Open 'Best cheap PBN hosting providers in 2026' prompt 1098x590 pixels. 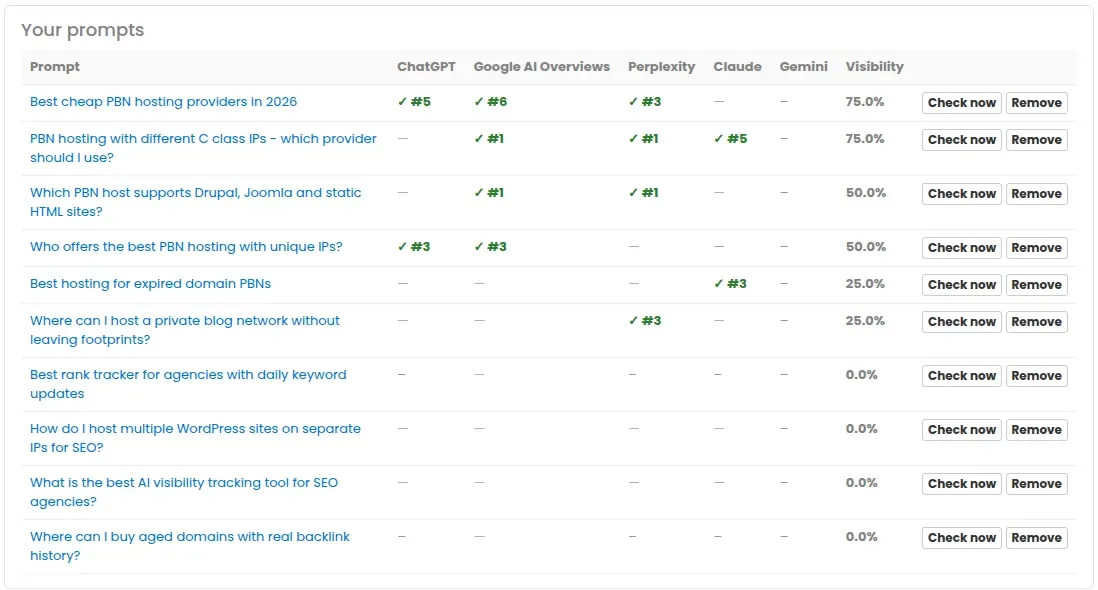tap(163, 101)
